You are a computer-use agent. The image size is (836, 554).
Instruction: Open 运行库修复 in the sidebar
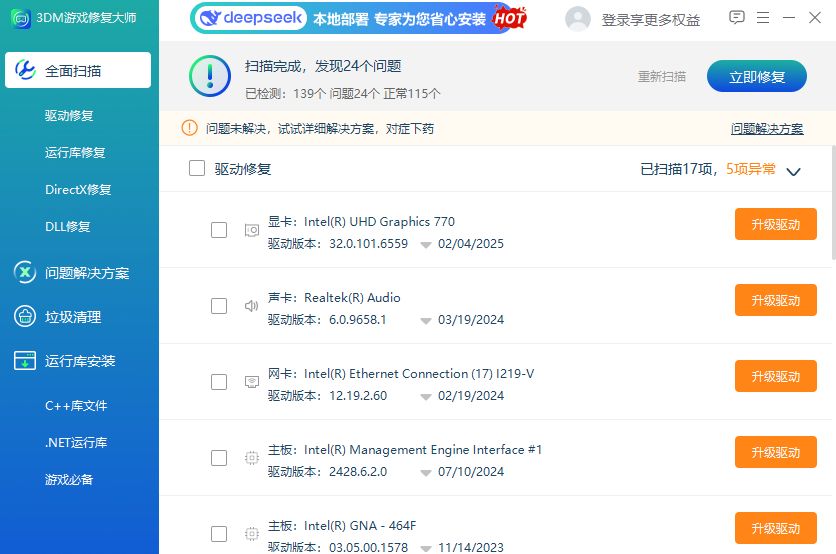click(x=75, y=152)
